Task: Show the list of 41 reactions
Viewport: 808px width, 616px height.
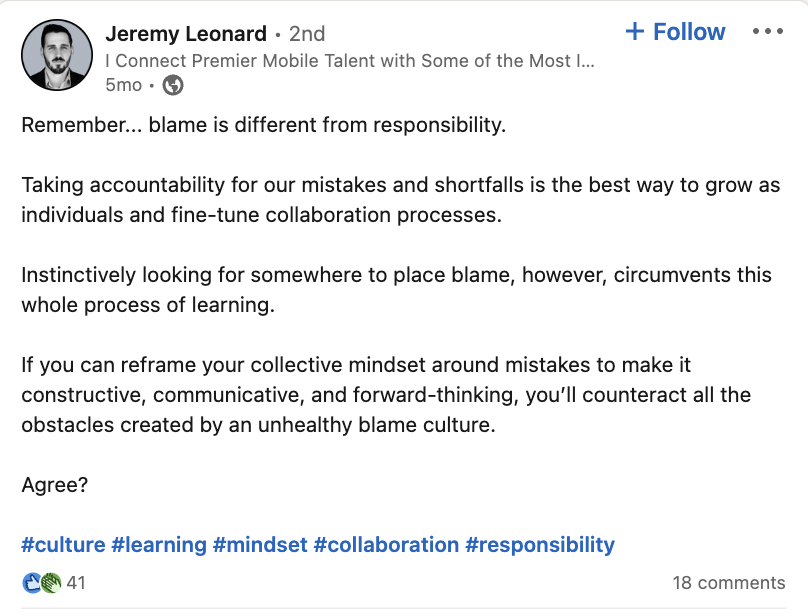Action: click(76, 582)
